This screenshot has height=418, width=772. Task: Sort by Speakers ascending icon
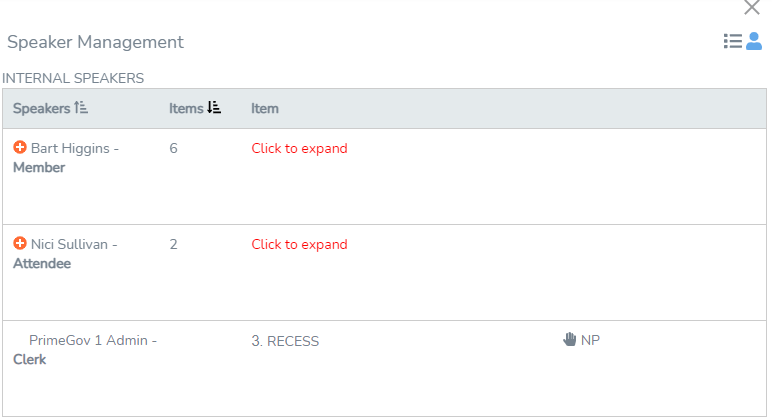[81, 107]
